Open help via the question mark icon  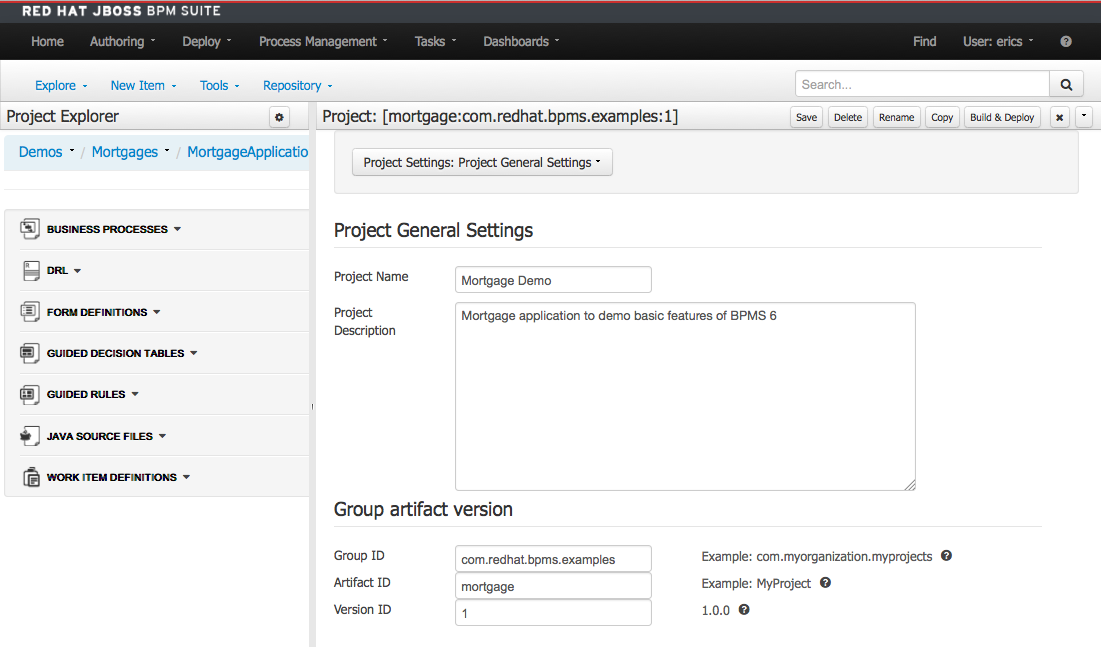(1065, 41)
